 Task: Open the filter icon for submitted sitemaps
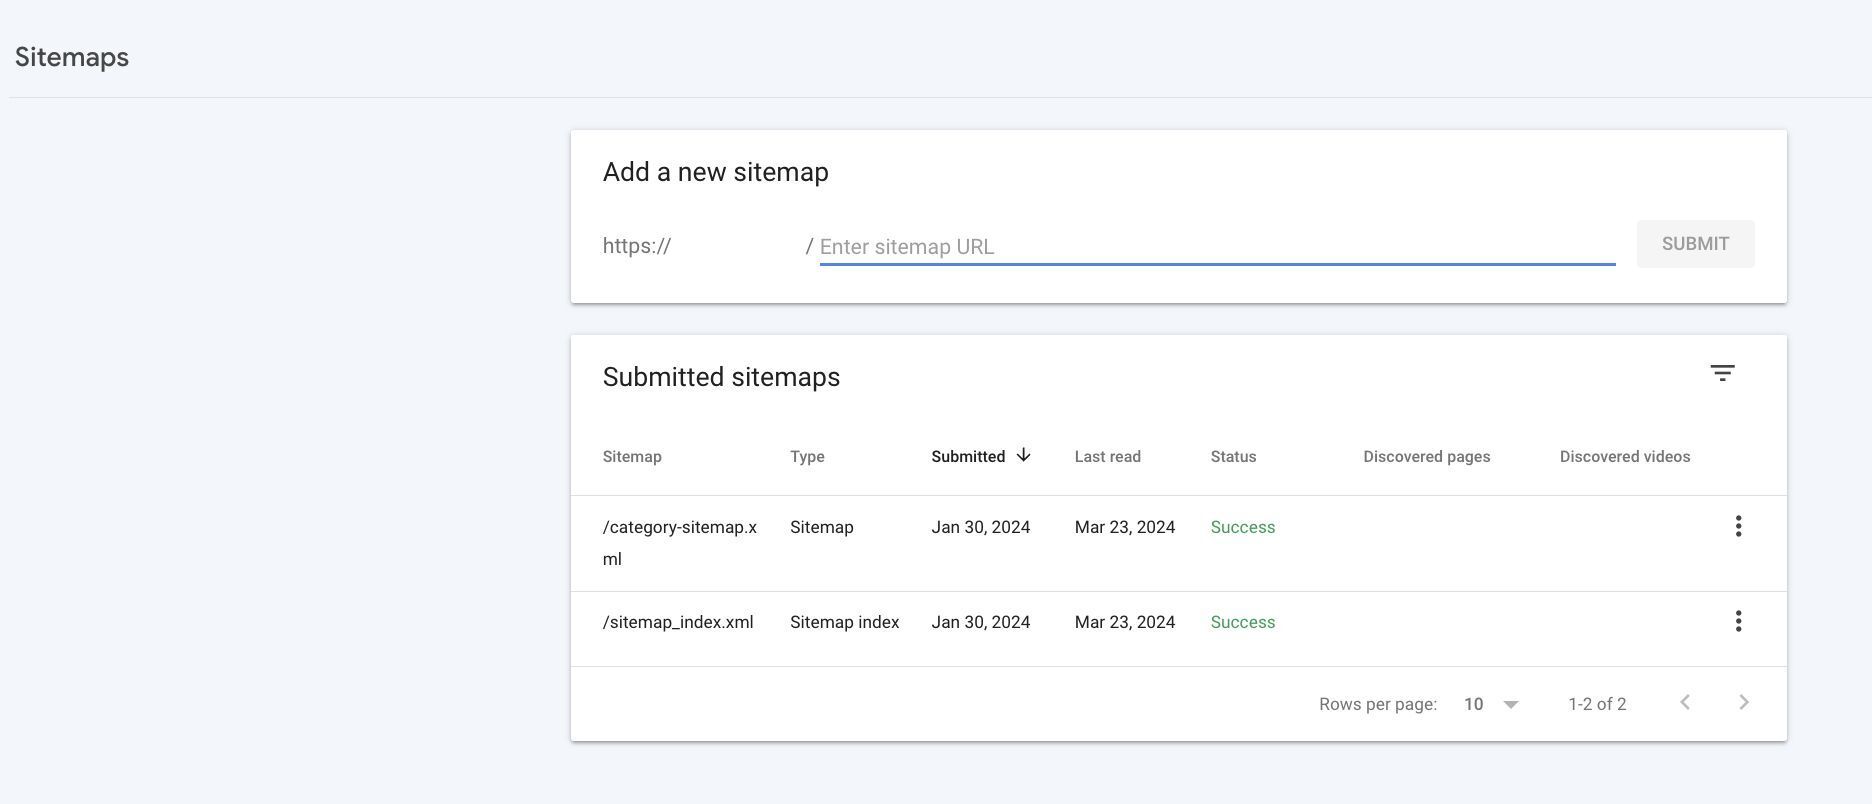tap(1721, 374)
